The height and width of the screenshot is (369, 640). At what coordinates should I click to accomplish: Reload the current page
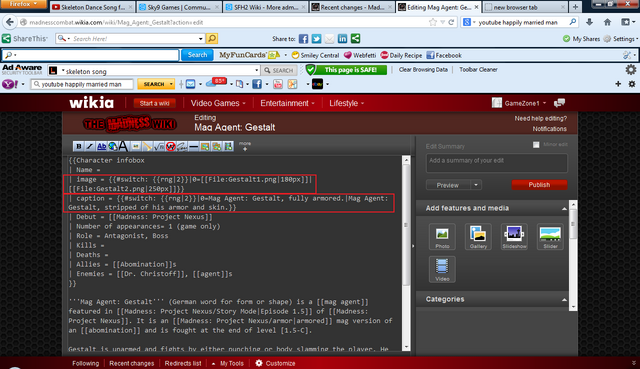[x=451, y=22]
